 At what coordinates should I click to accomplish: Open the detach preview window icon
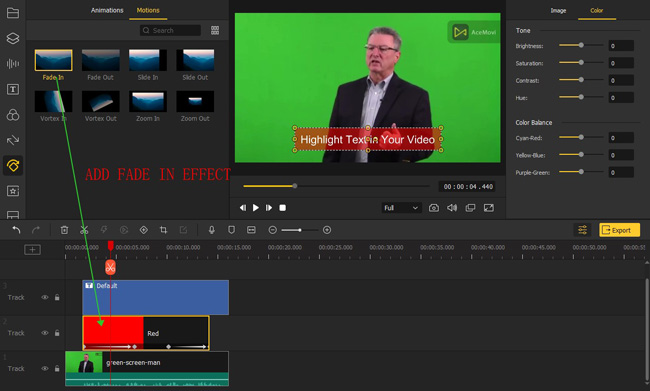click(470, 208)
